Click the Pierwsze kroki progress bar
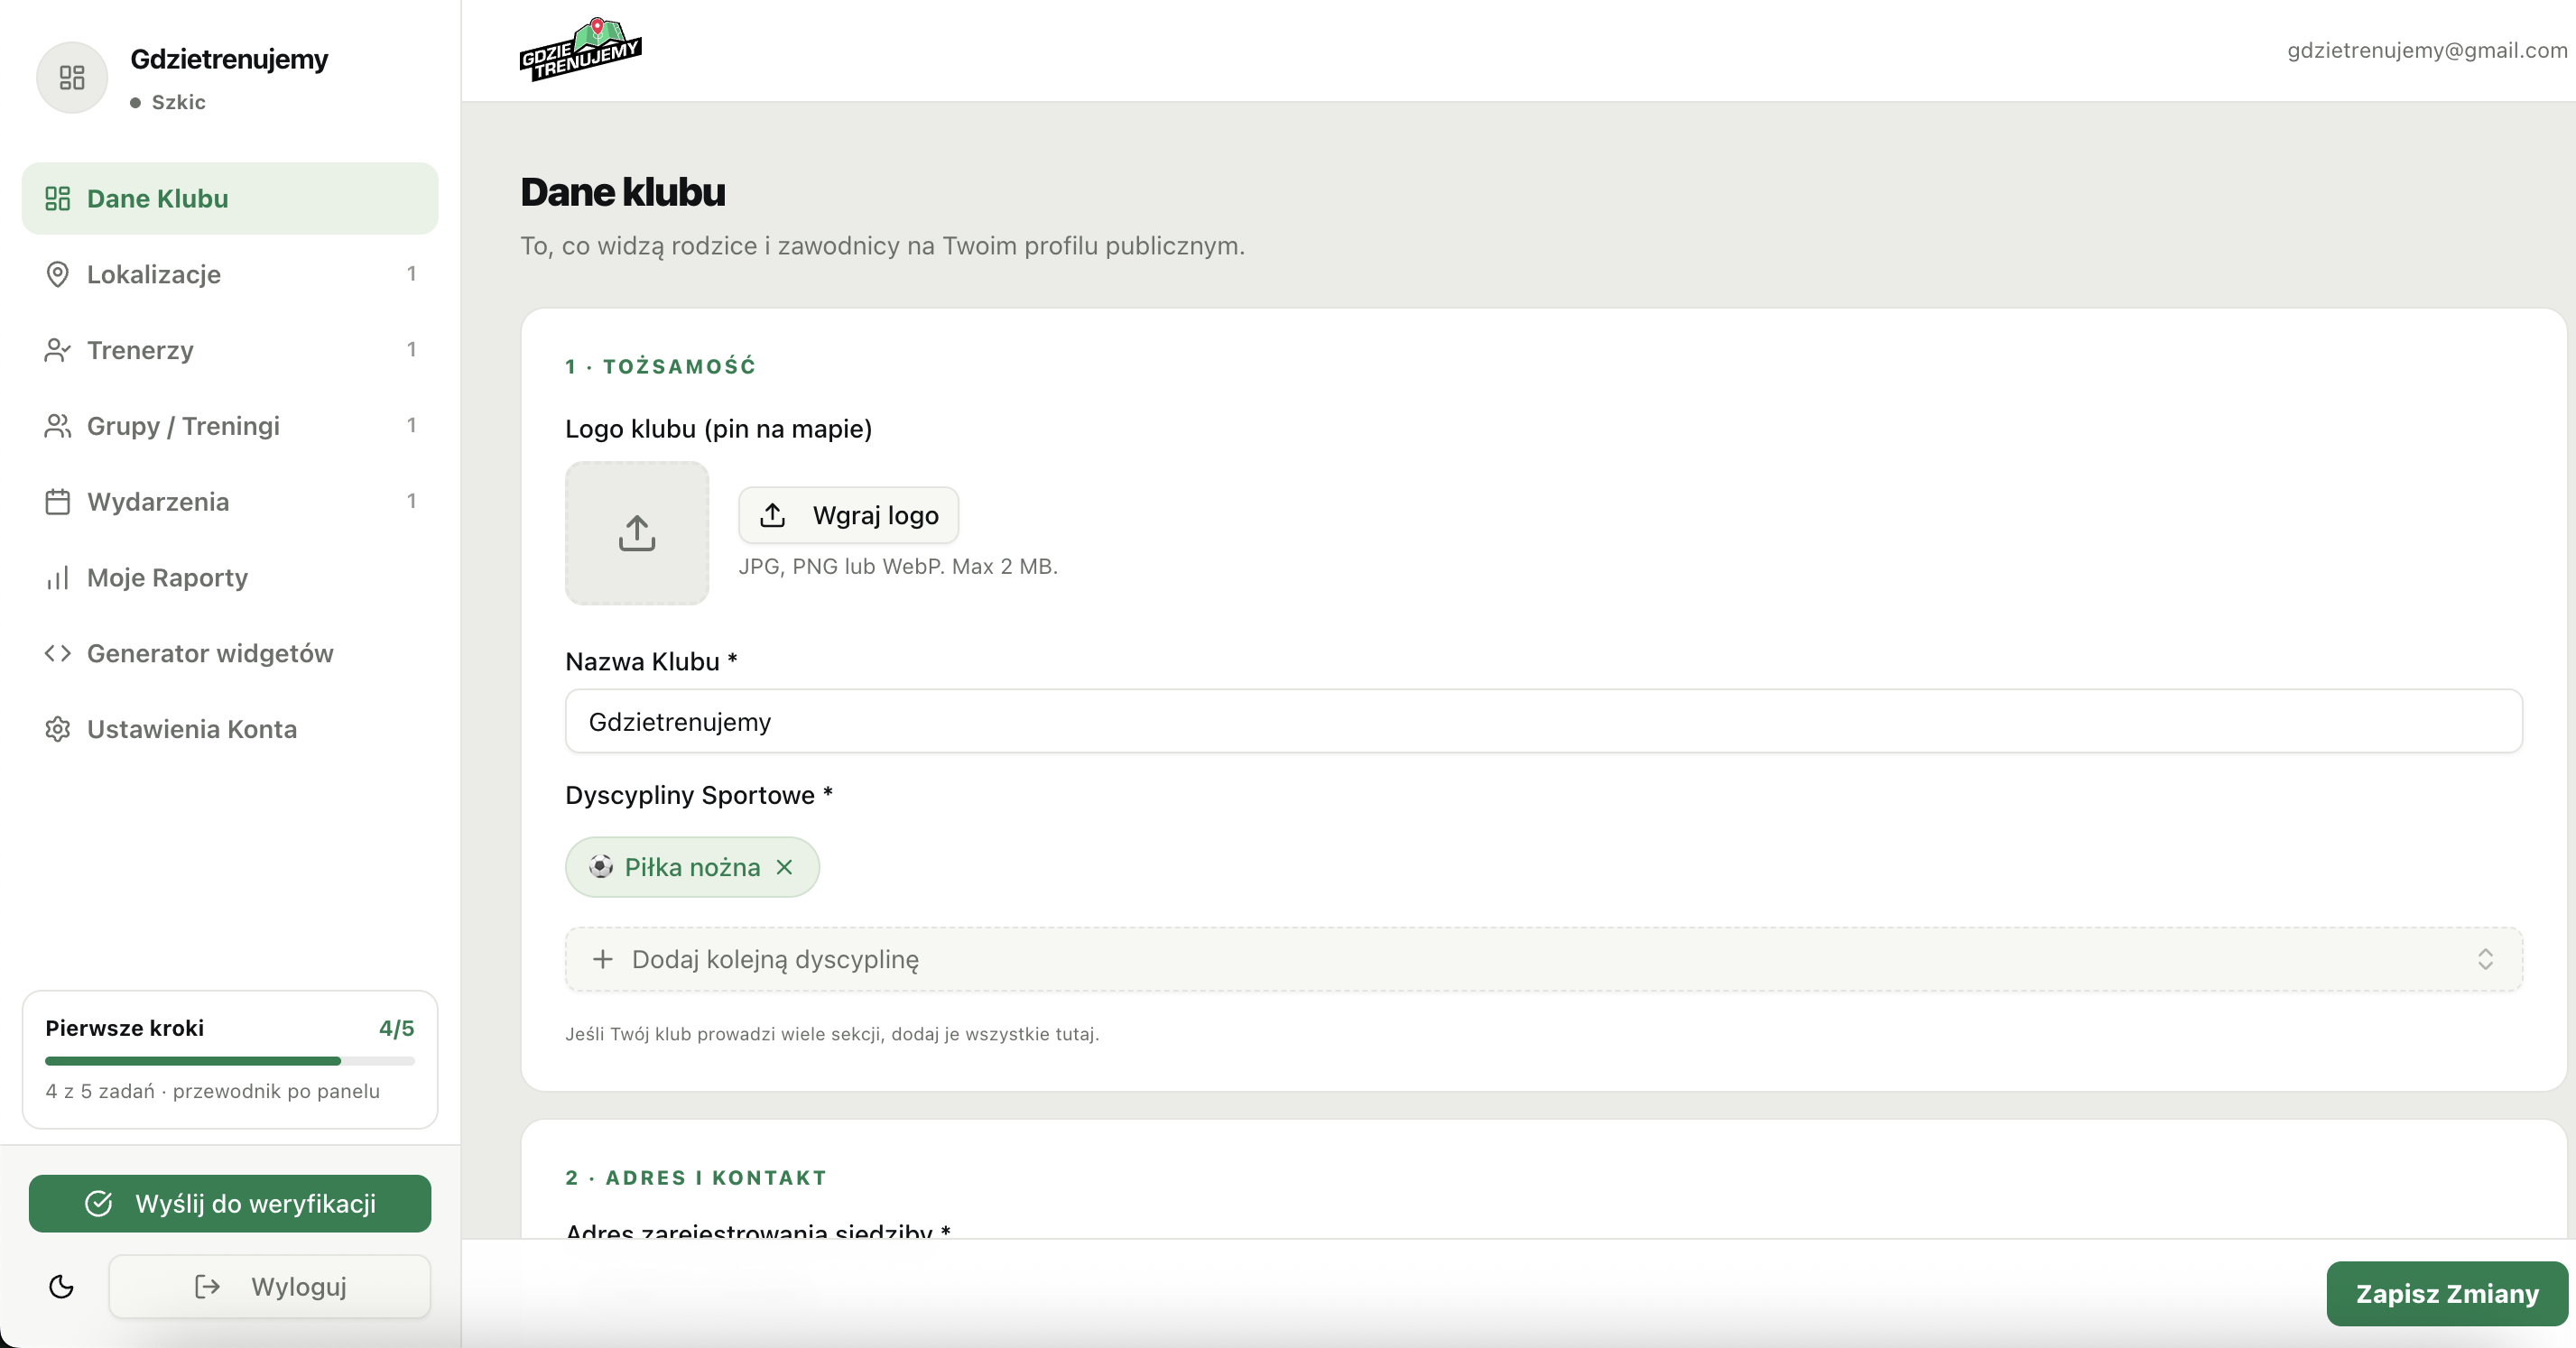 click(x=230, y=1060)
